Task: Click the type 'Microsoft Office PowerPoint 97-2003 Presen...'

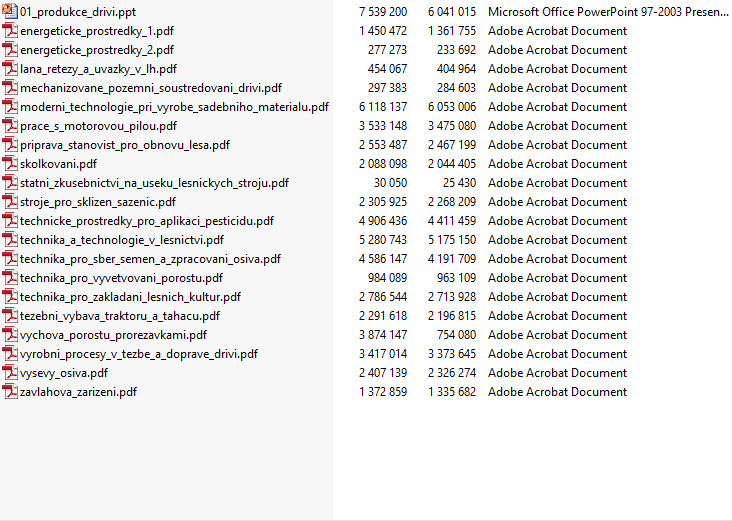Action: pyautogui.click(x=608, y=12)
